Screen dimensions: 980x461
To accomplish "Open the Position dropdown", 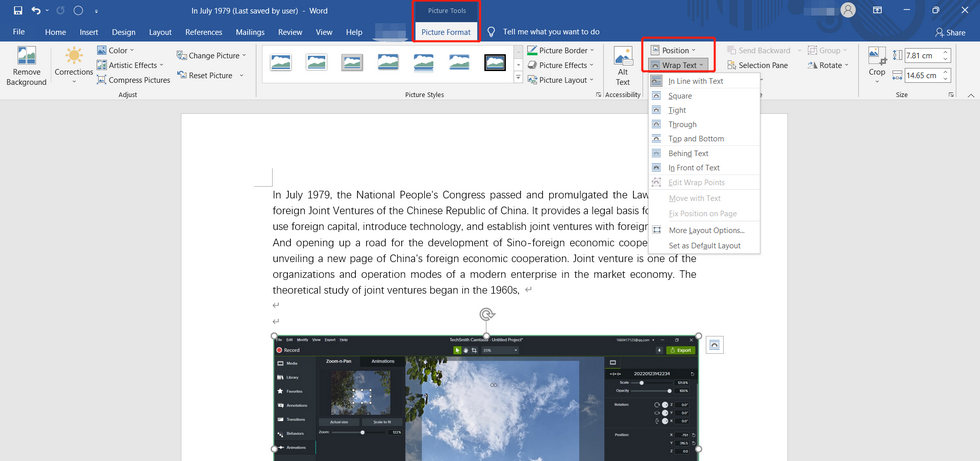I will [x=679, y=50].
